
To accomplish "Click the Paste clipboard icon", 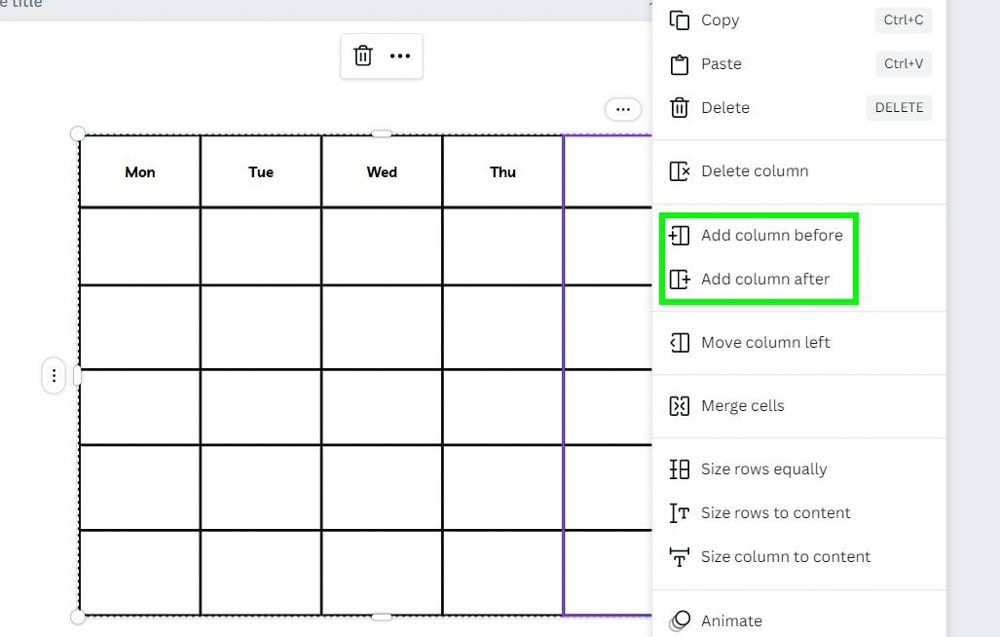I will point(681,64).
